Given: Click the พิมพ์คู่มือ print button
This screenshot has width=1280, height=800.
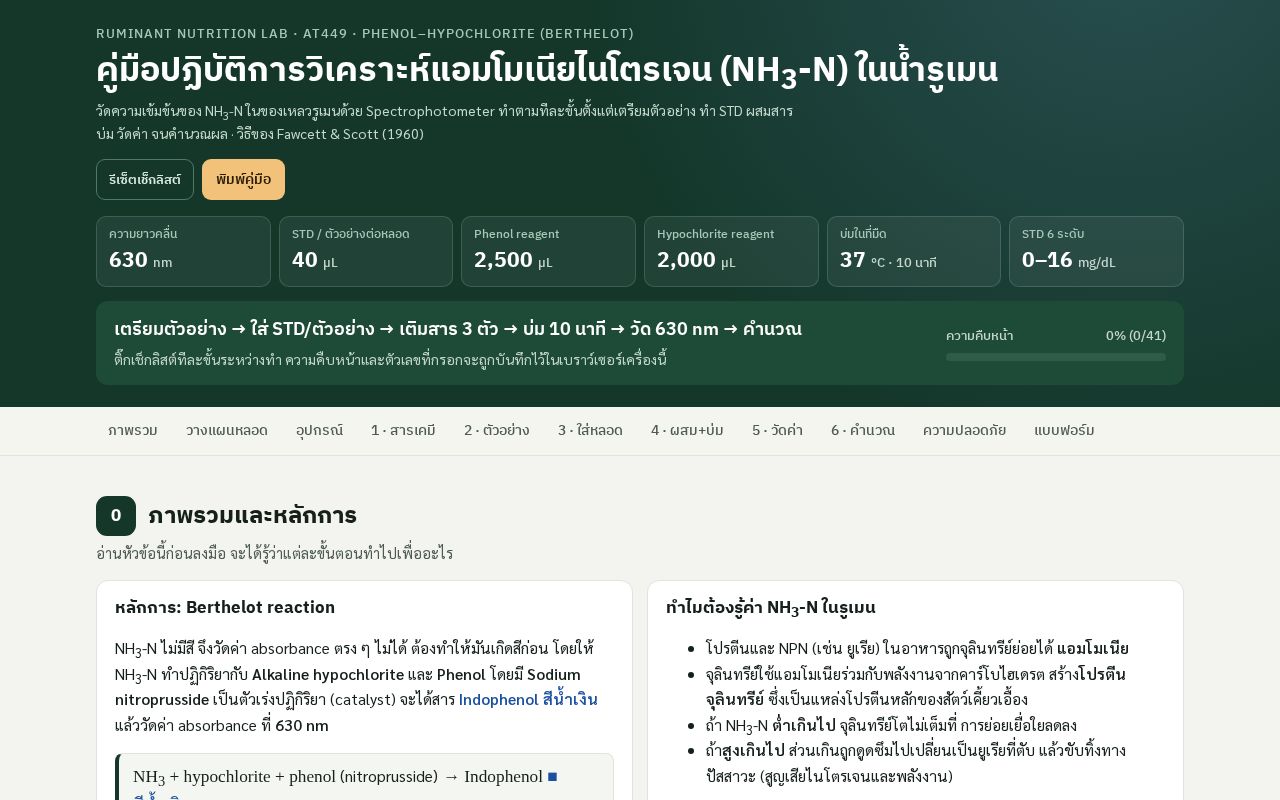Looking at the screenshot, I should click(x=243, y=180).
